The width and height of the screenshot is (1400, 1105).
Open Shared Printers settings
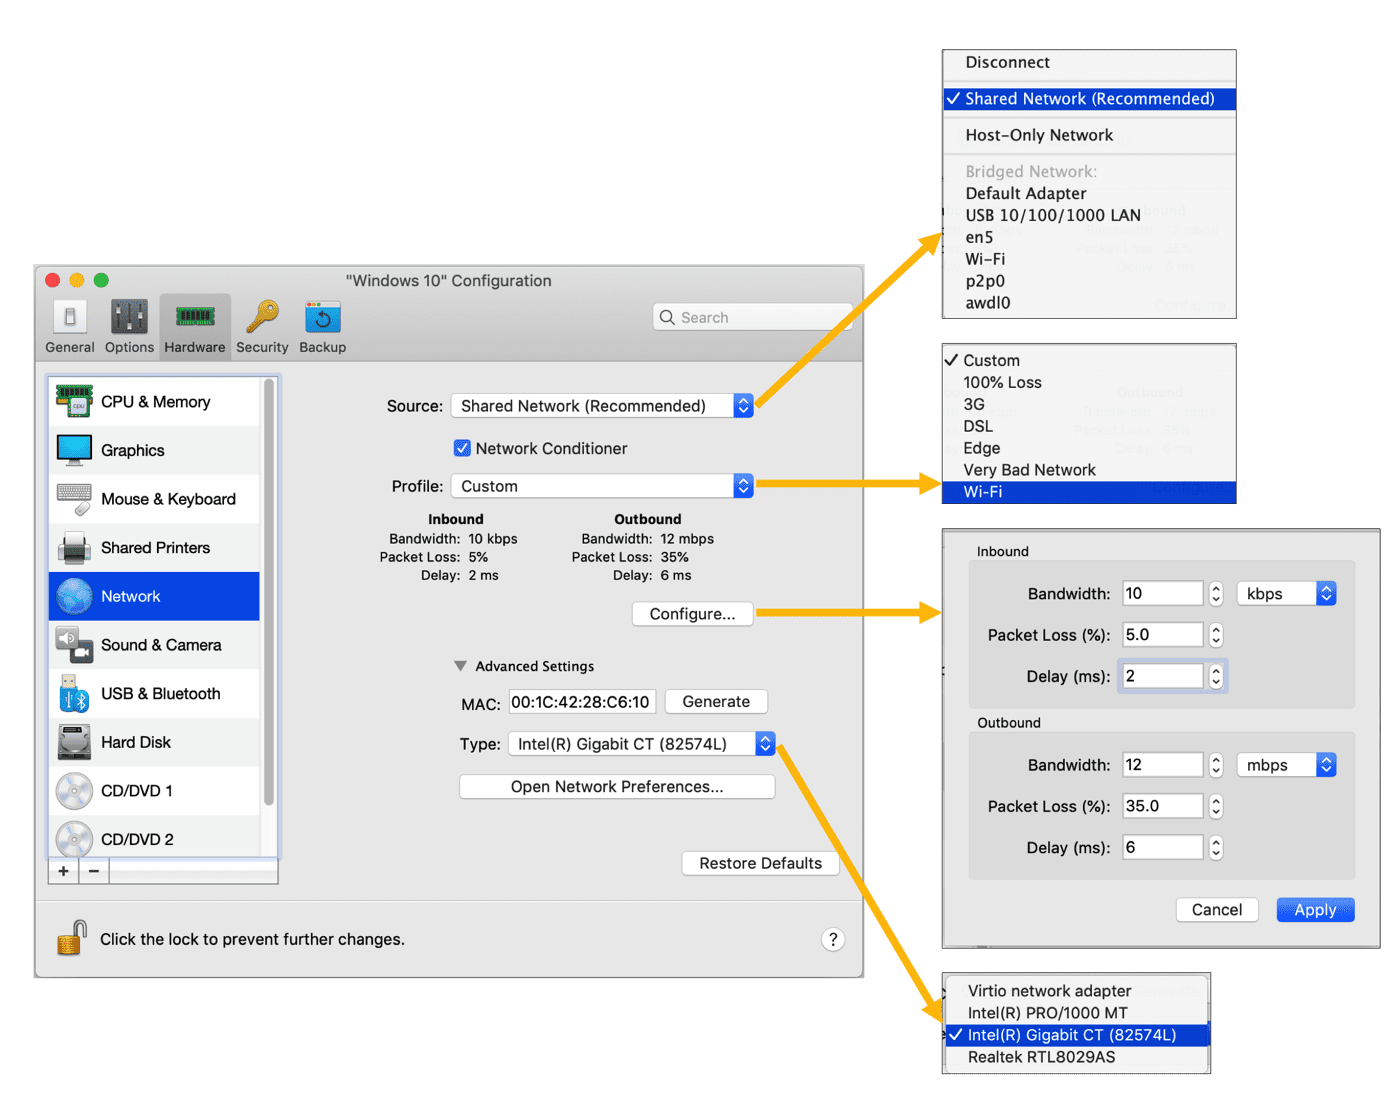click(156, 547)
